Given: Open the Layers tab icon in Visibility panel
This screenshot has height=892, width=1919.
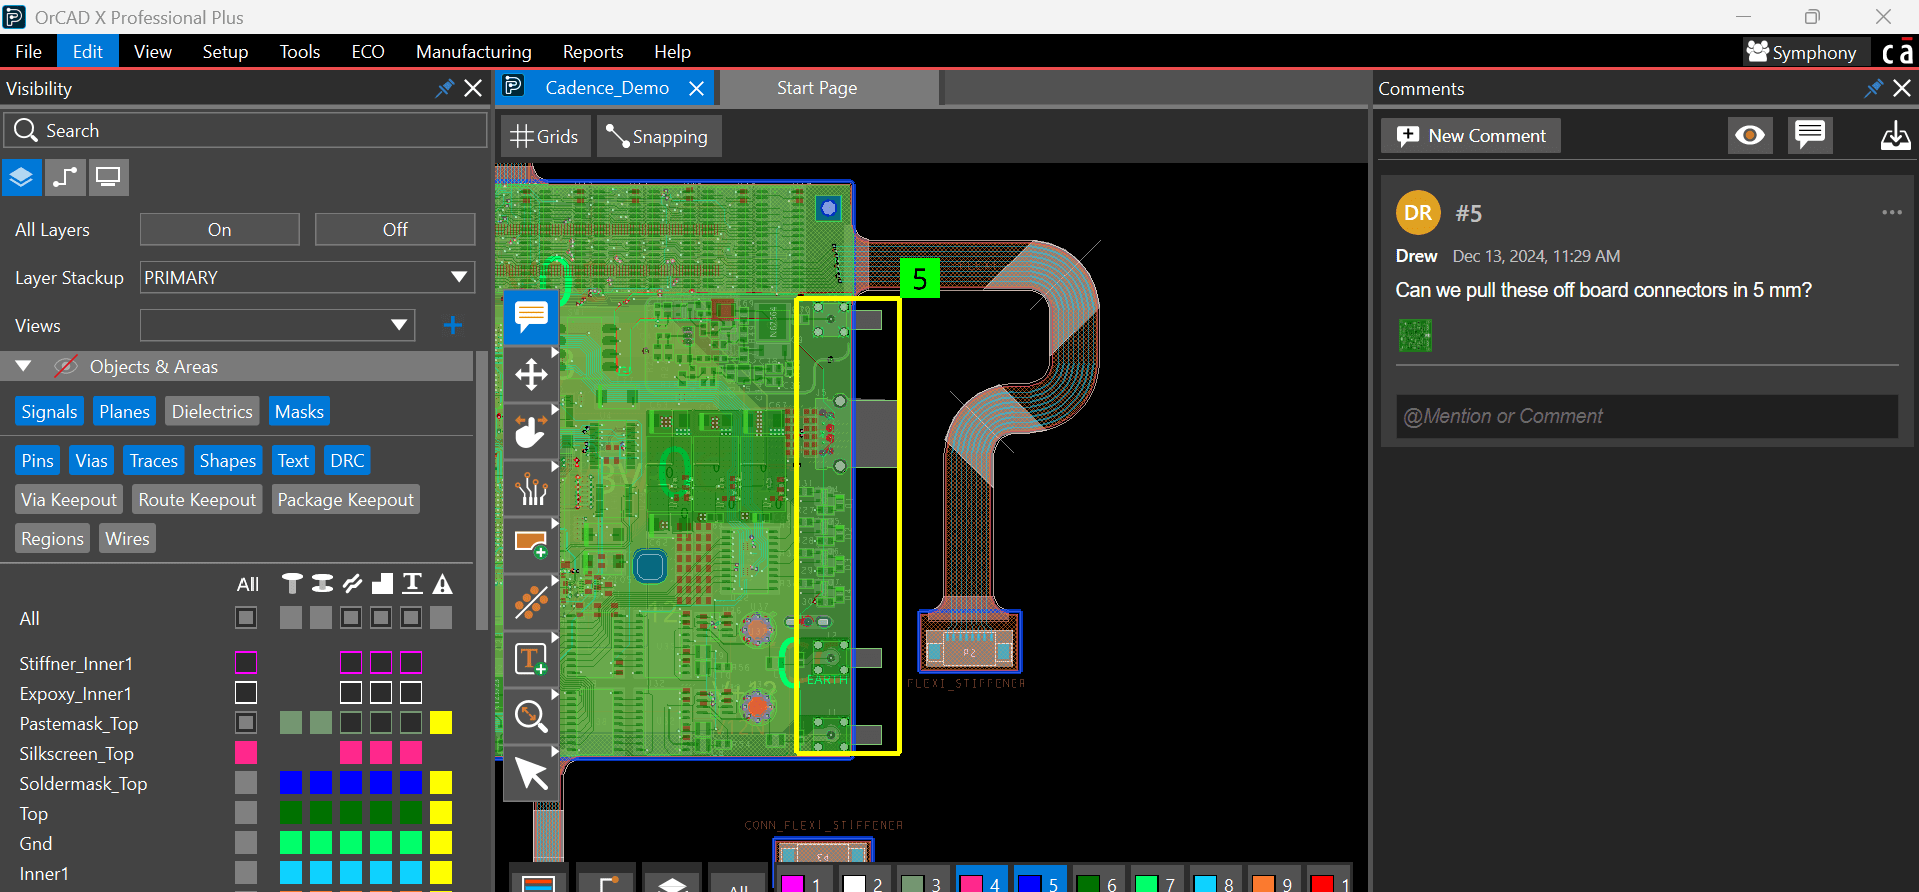Looking at the screenshot, I should click(21, 178).
